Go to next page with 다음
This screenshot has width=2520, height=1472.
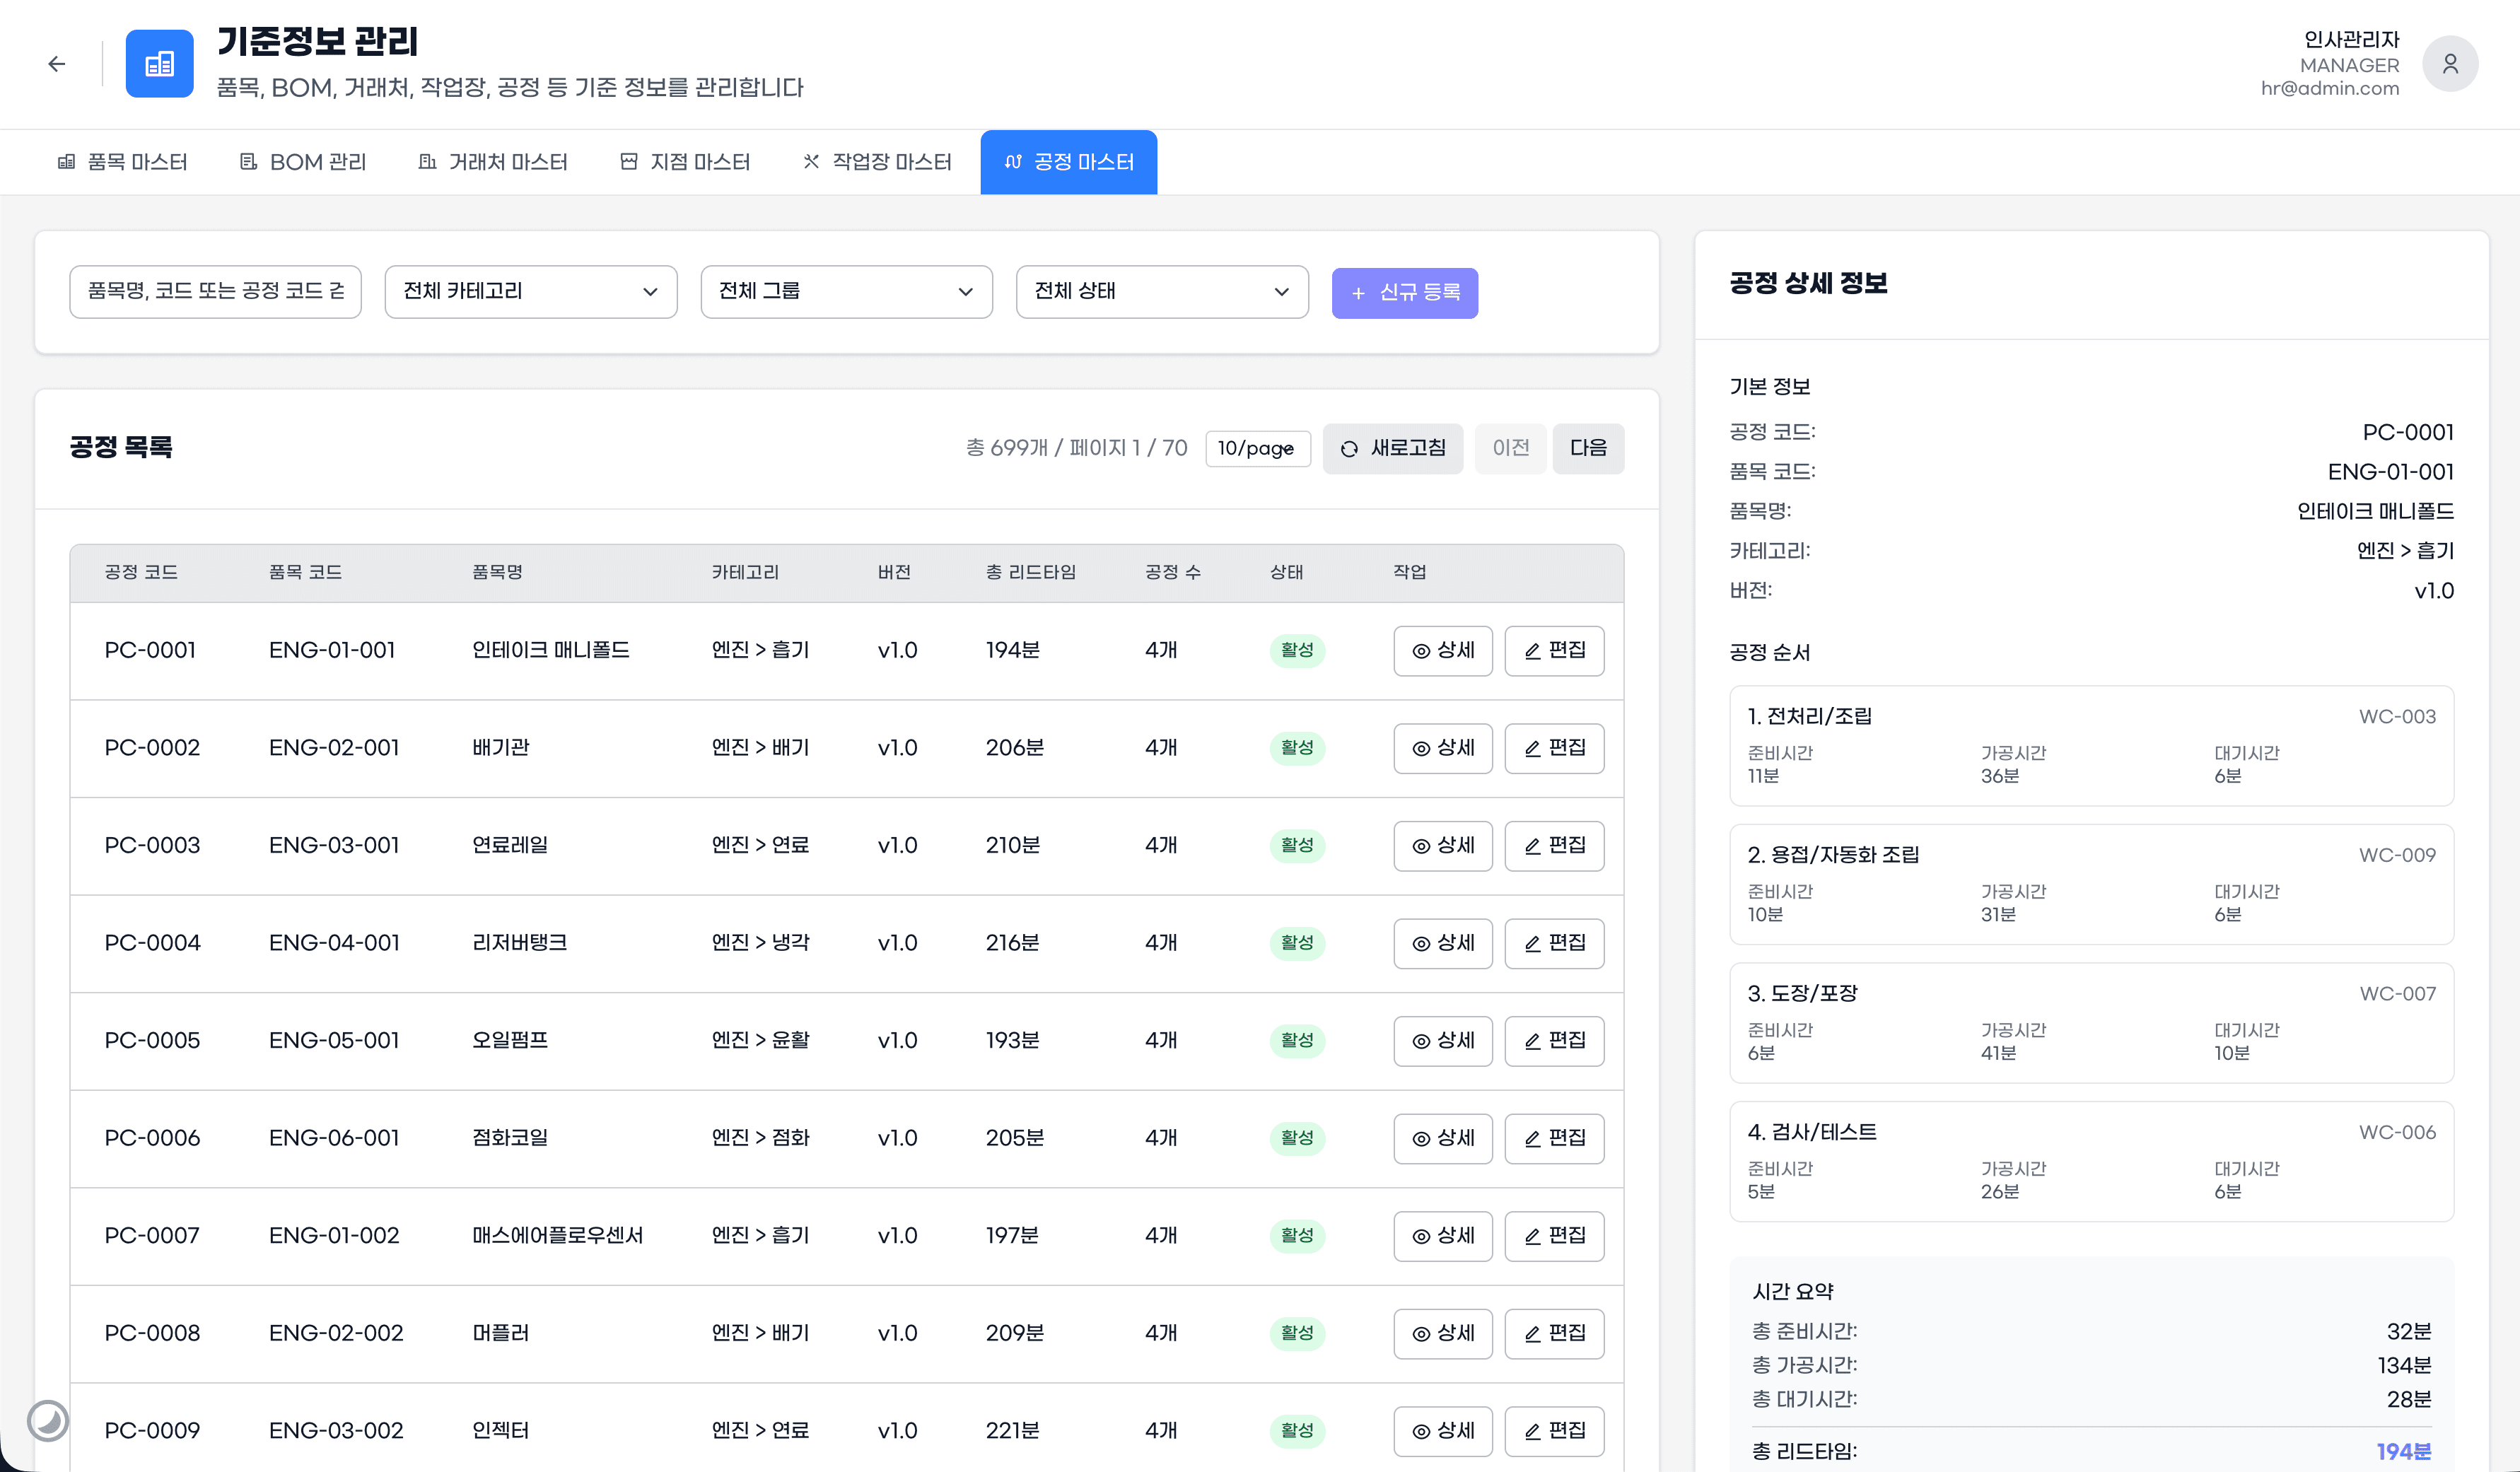pyautogui.click(x=1587, y=448)
